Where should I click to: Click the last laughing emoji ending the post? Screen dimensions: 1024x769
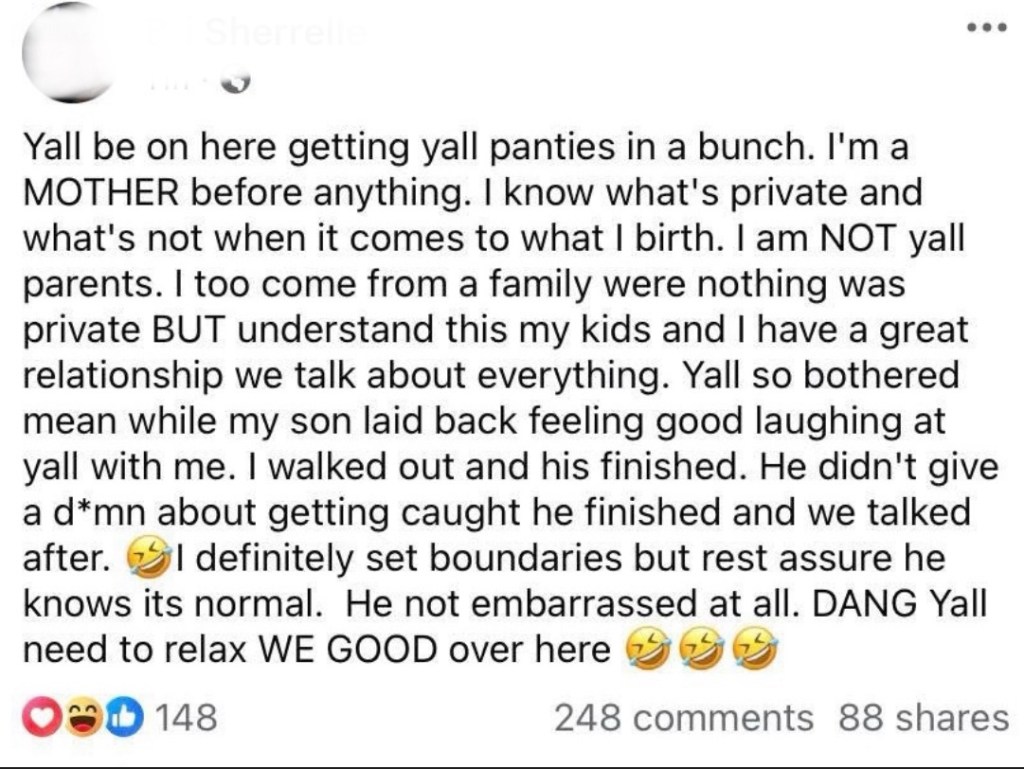[758, 650]
